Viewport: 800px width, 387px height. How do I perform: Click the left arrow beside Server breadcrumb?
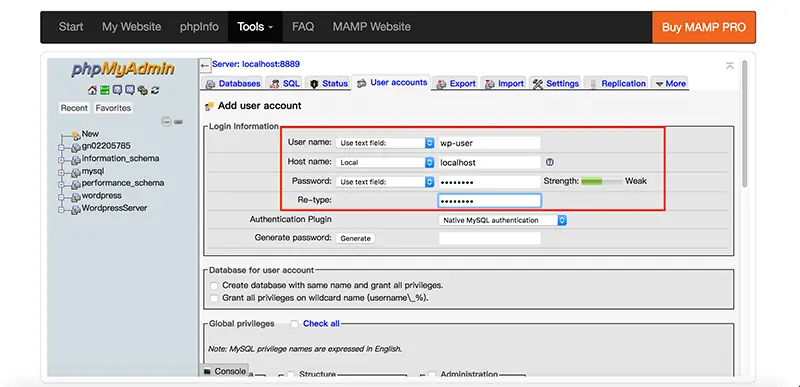[205, 65]
